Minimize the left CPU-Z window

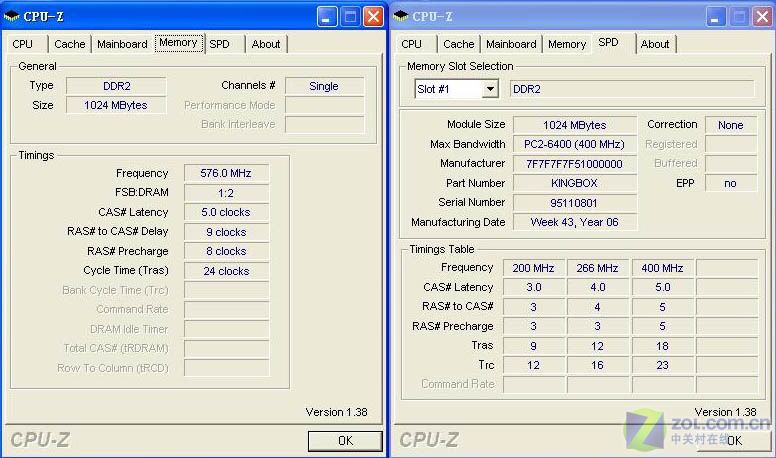click(327, 17)
